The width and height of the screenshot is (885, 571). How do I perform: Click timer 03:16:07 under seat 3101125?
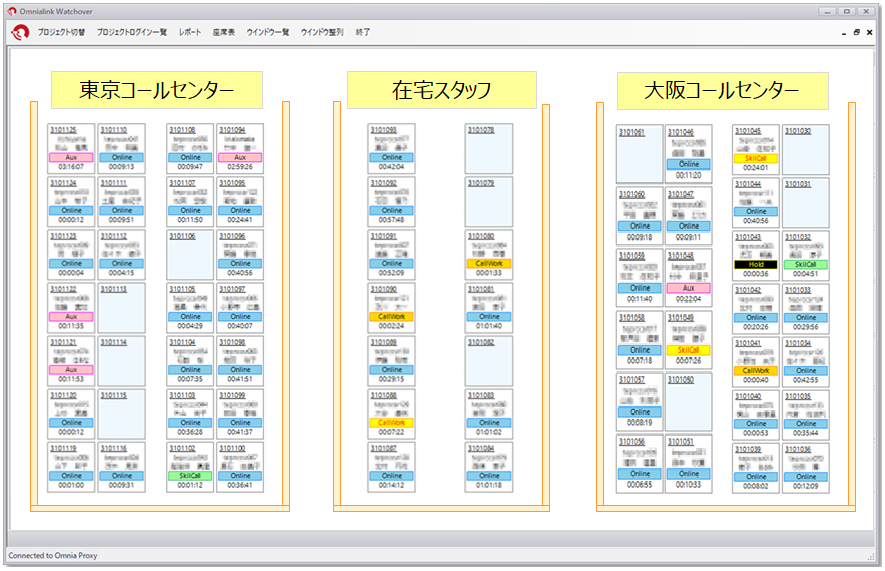point(71,167)
